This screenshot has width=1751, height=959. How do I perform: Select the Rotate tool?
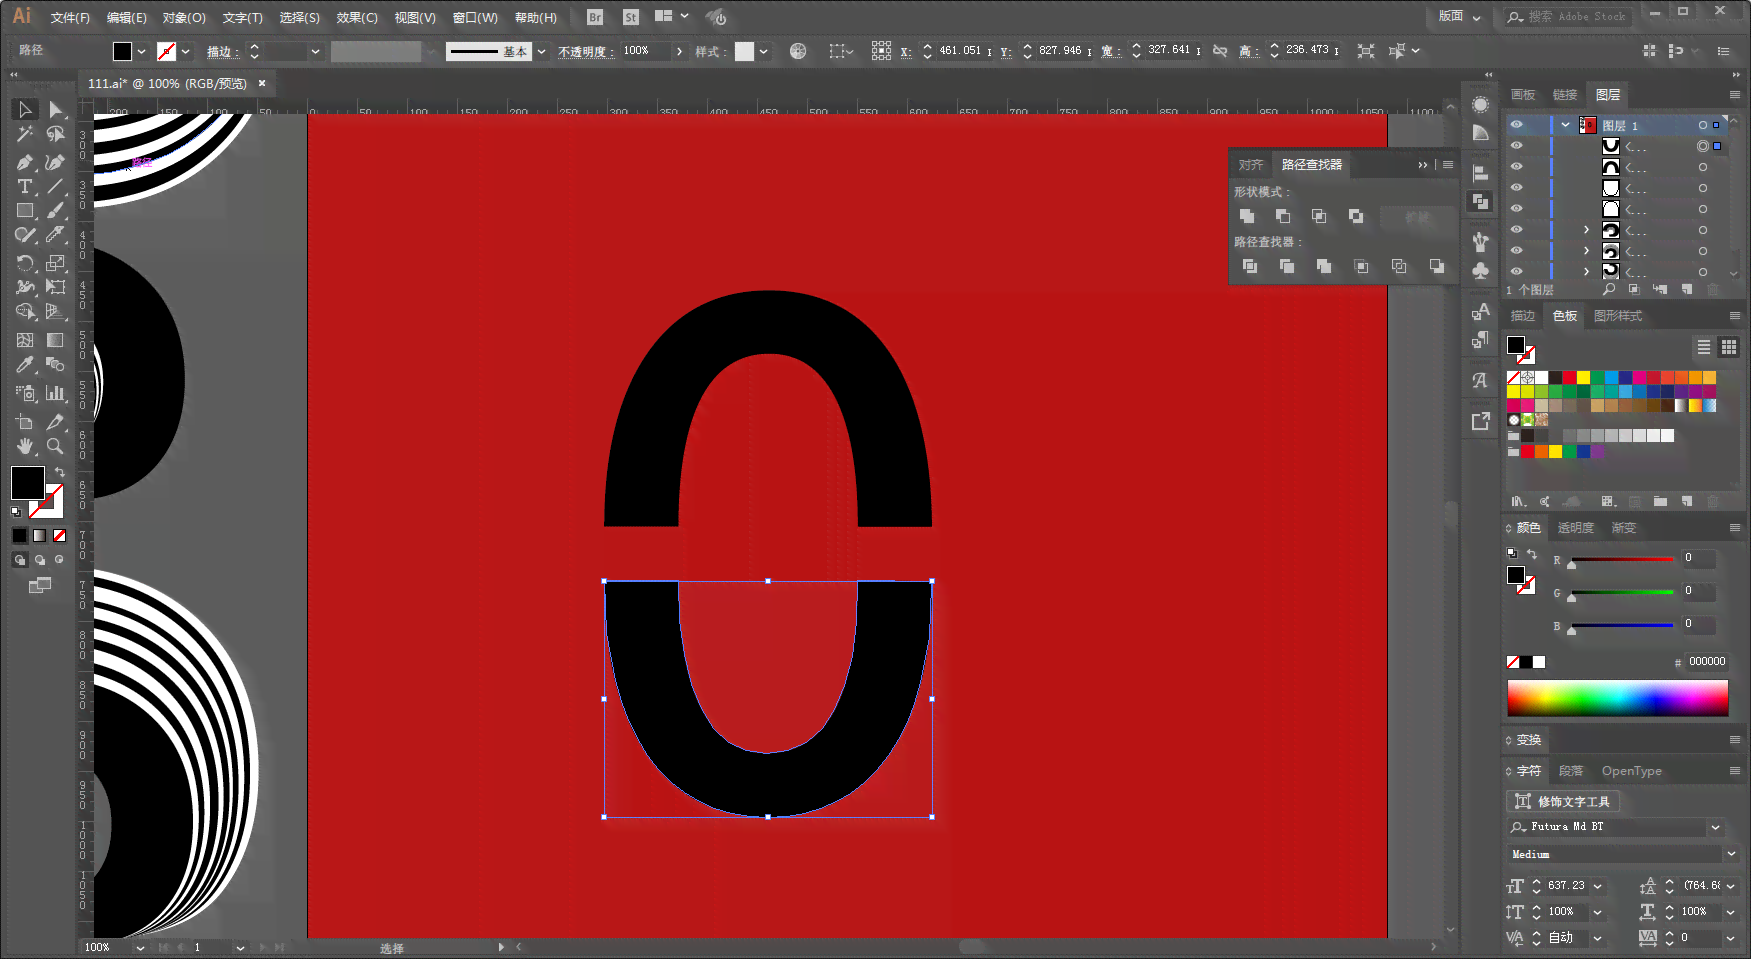(x=25, y=263)
